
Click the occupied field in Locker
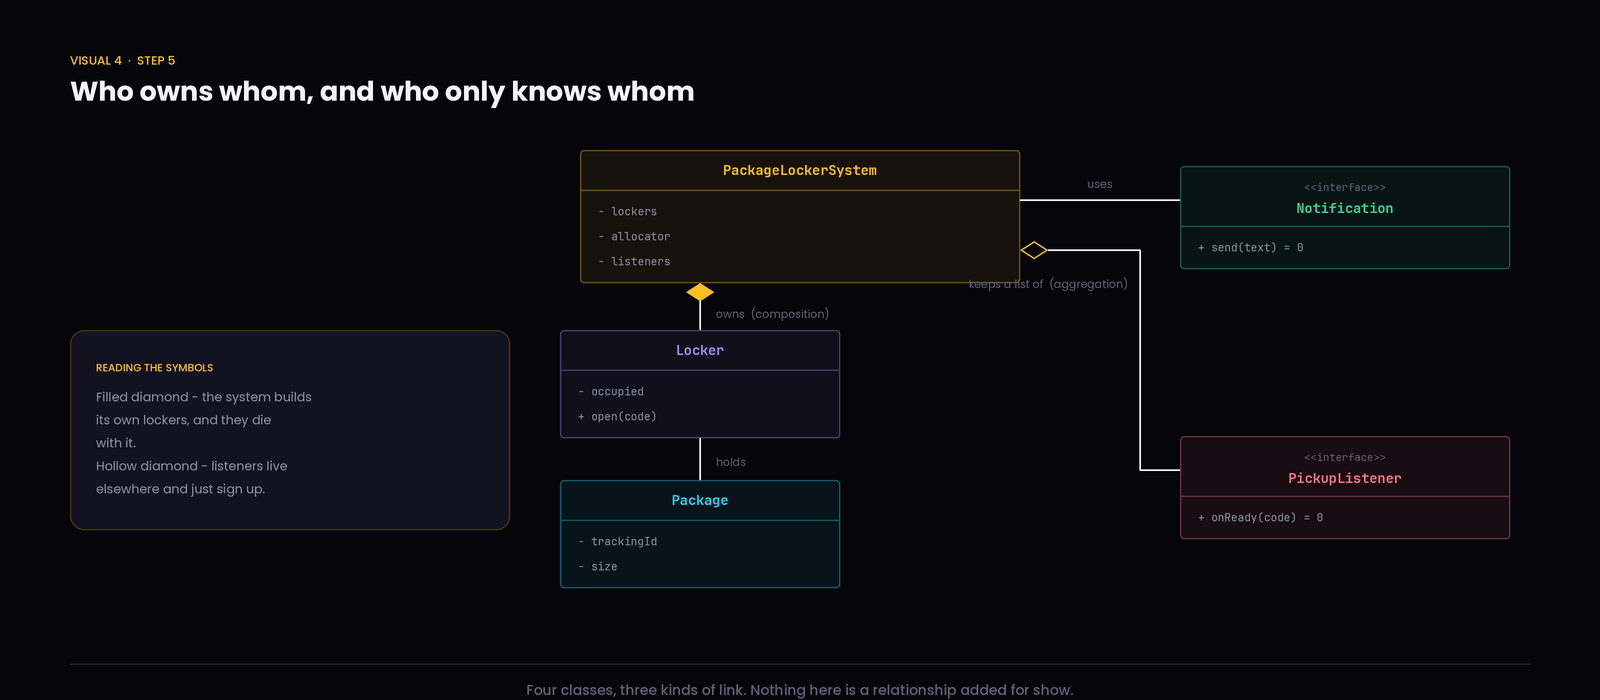(x=611, y=392)
